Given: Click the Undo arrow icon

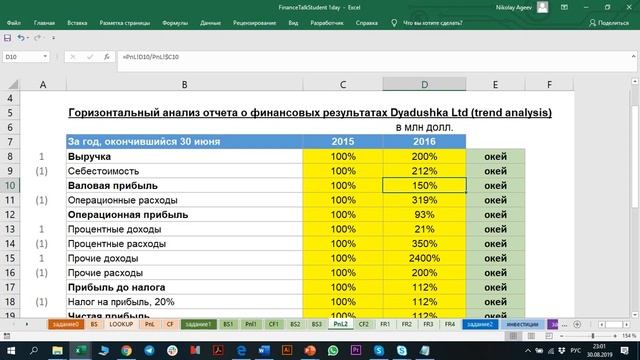Looking at the screenshot, I should click(20, 38).
